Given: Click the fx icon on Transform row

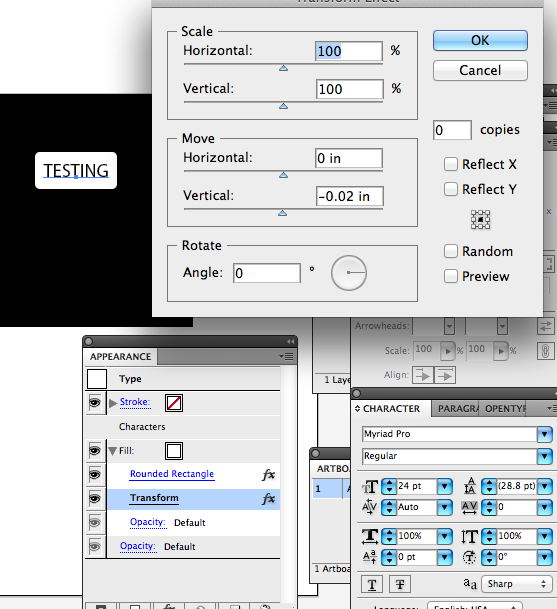Looking at the screenshot, I should point(269,499).
